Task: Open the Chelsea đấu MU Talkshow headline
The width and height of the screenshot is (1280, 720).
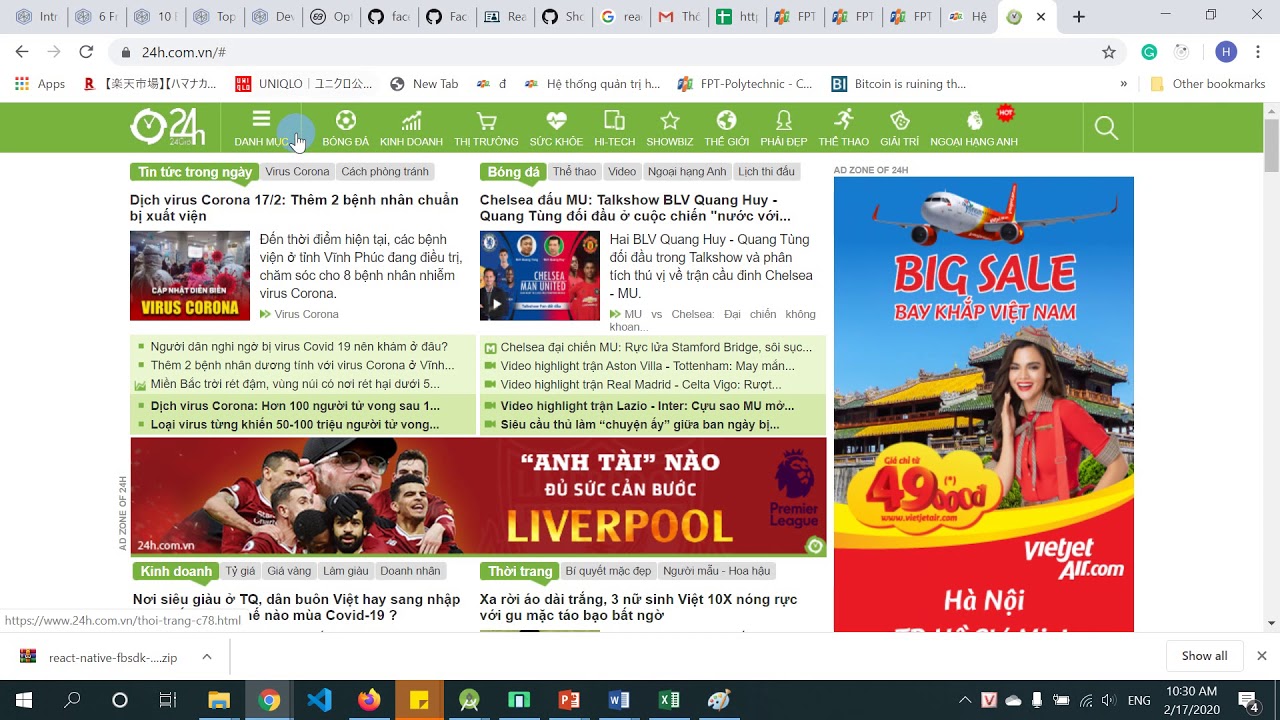Action: pos(635,208)
